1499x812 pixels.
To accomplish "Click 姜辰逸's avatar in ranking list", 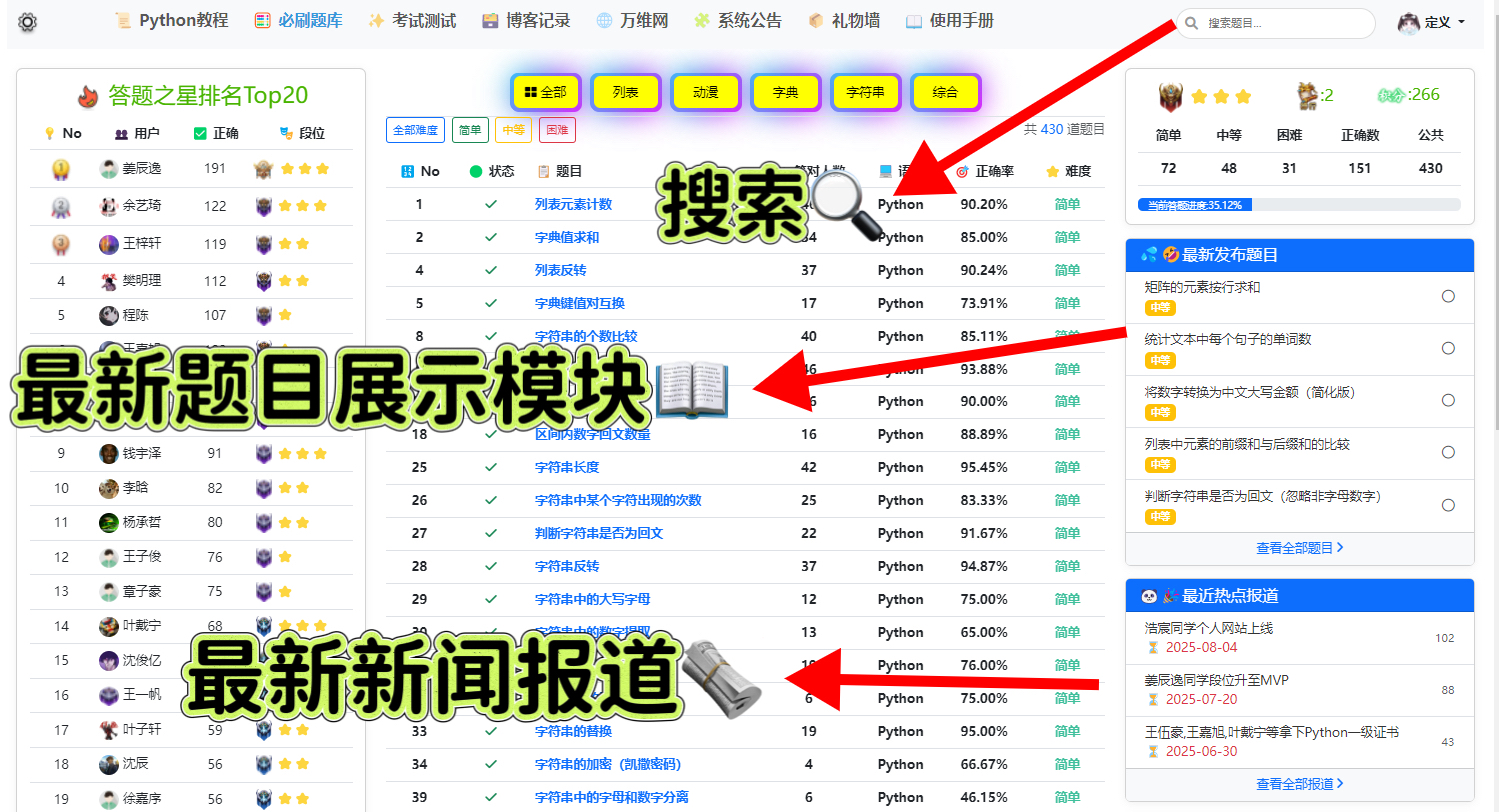I will point(109,169).
